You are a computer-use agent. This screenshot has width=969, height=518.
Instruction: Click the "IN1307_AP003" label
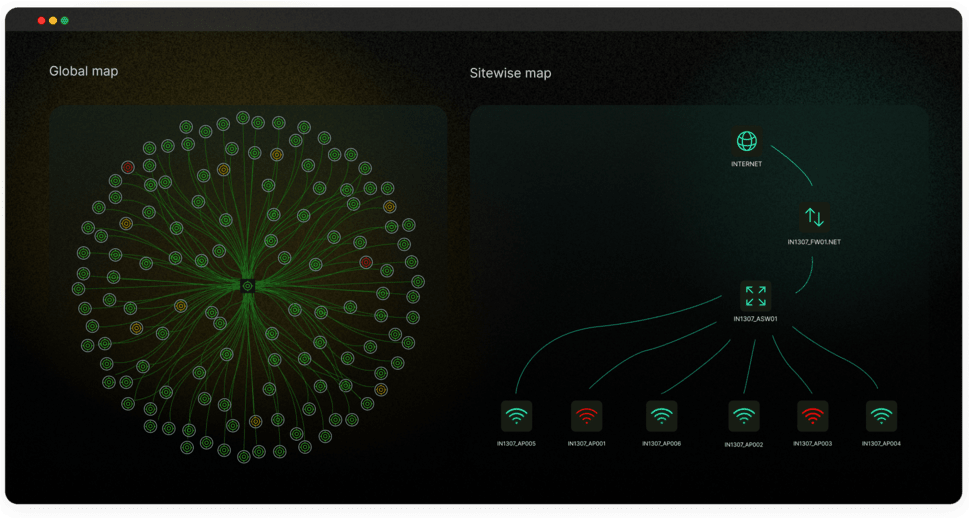[813, 444]
